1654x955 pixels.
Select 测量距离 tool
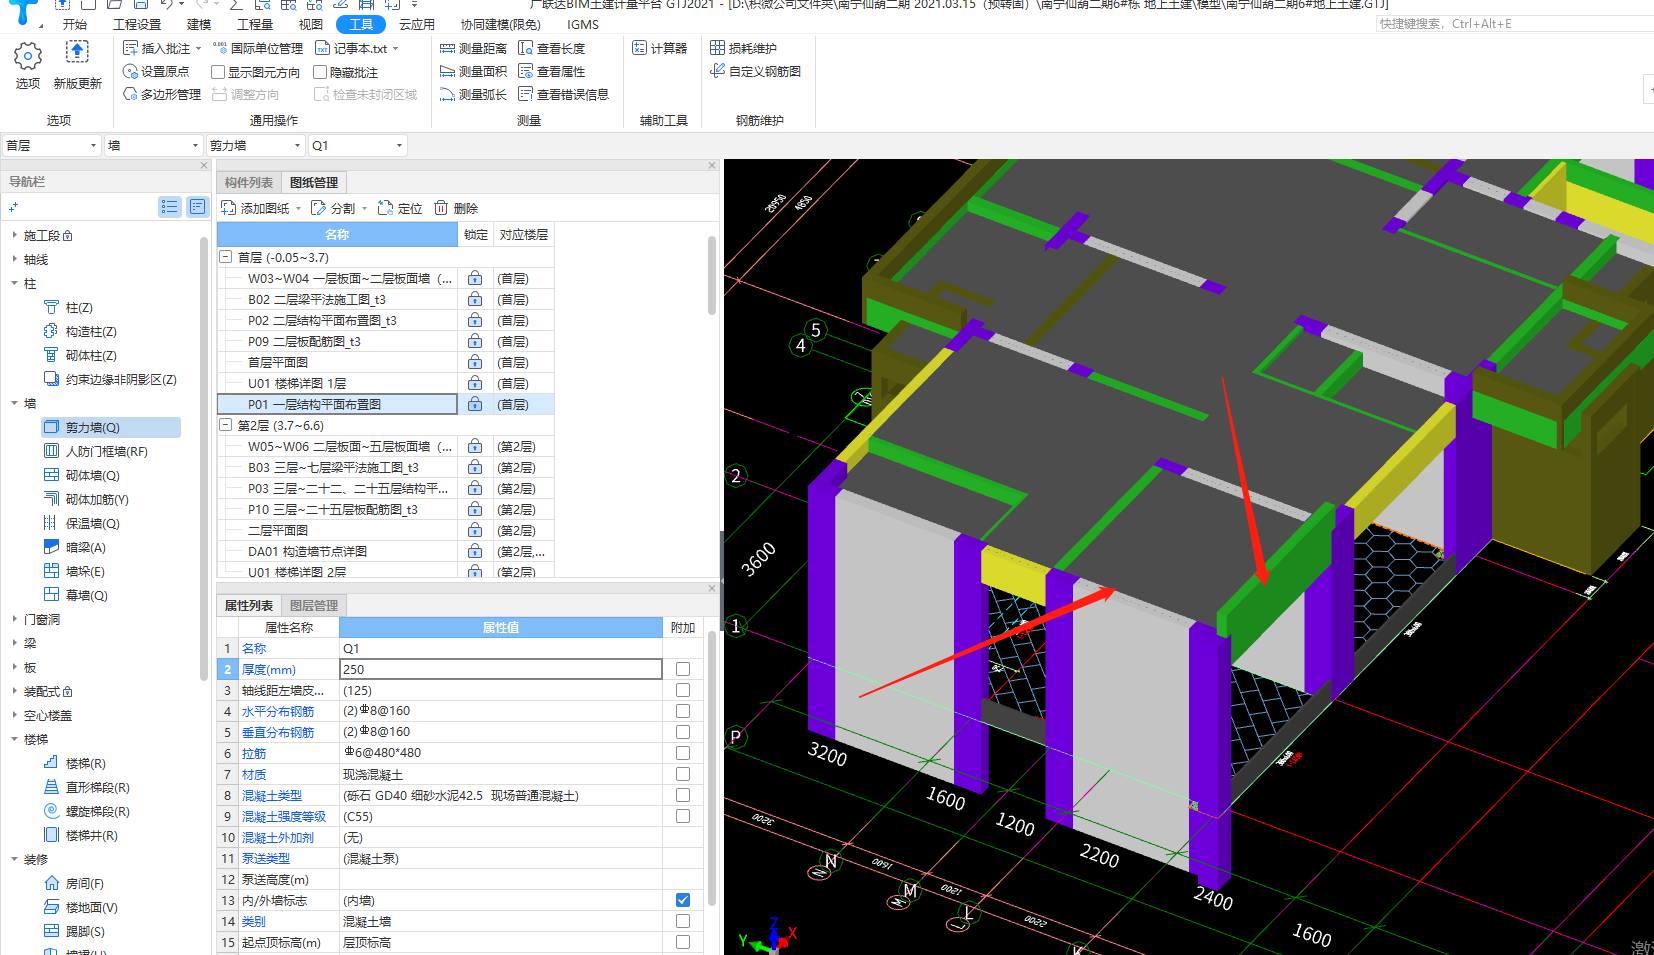point(473,48)
